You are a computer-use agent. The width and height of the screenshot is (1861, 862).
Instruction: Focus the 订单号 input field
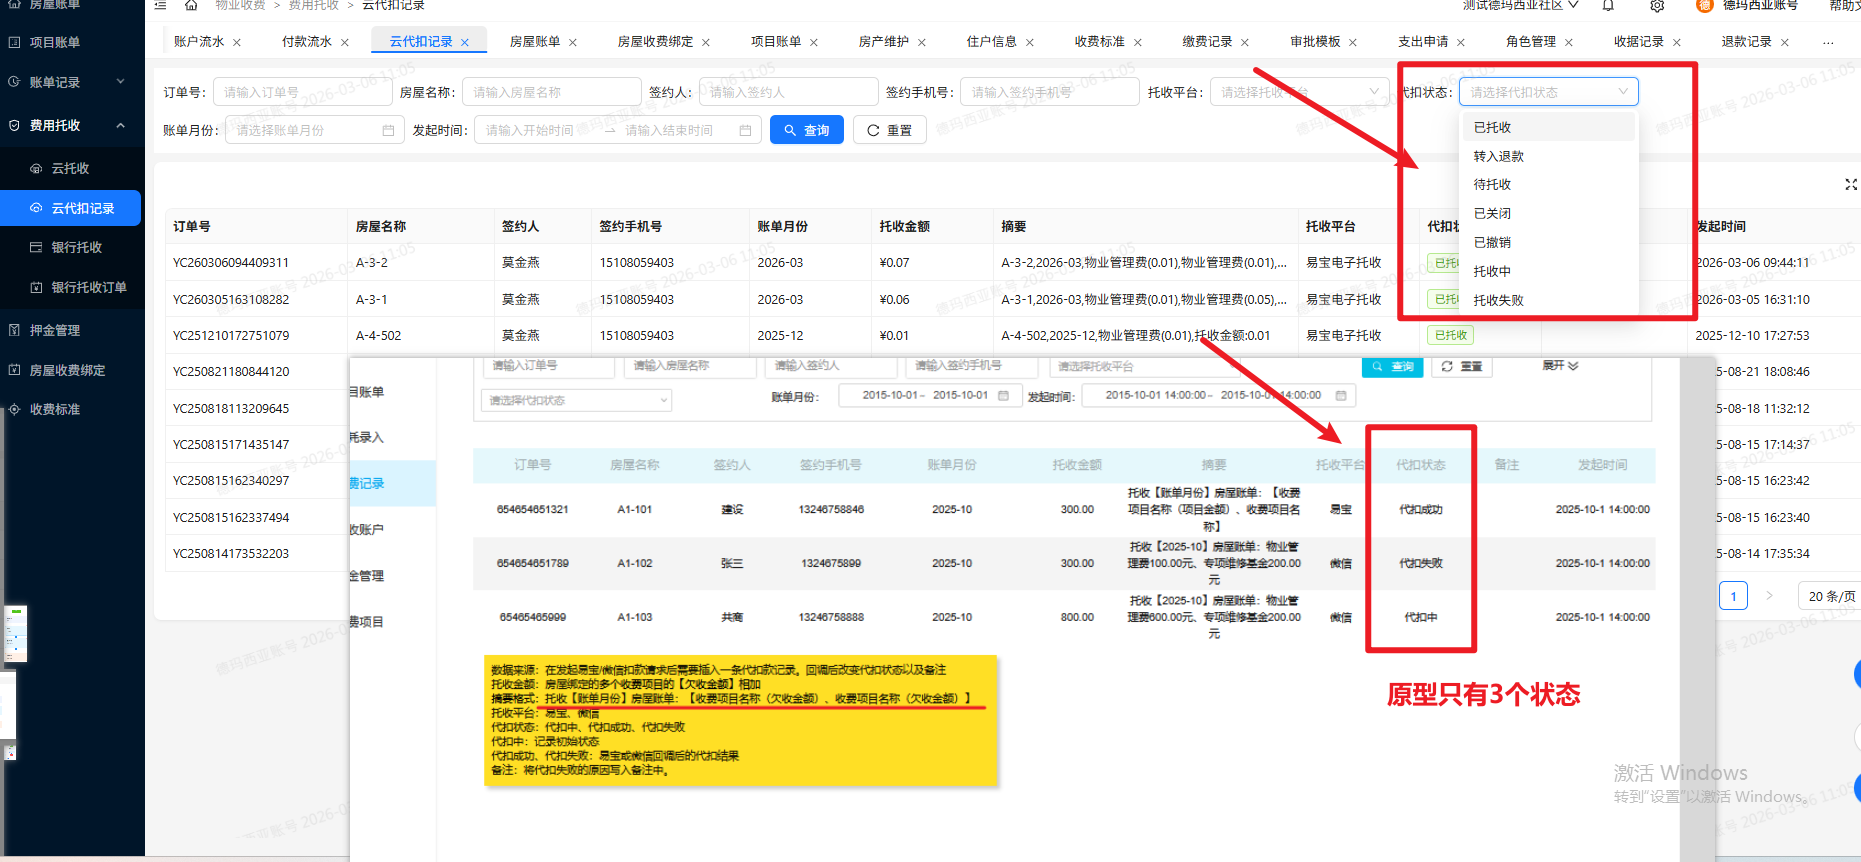click(302, 92)
